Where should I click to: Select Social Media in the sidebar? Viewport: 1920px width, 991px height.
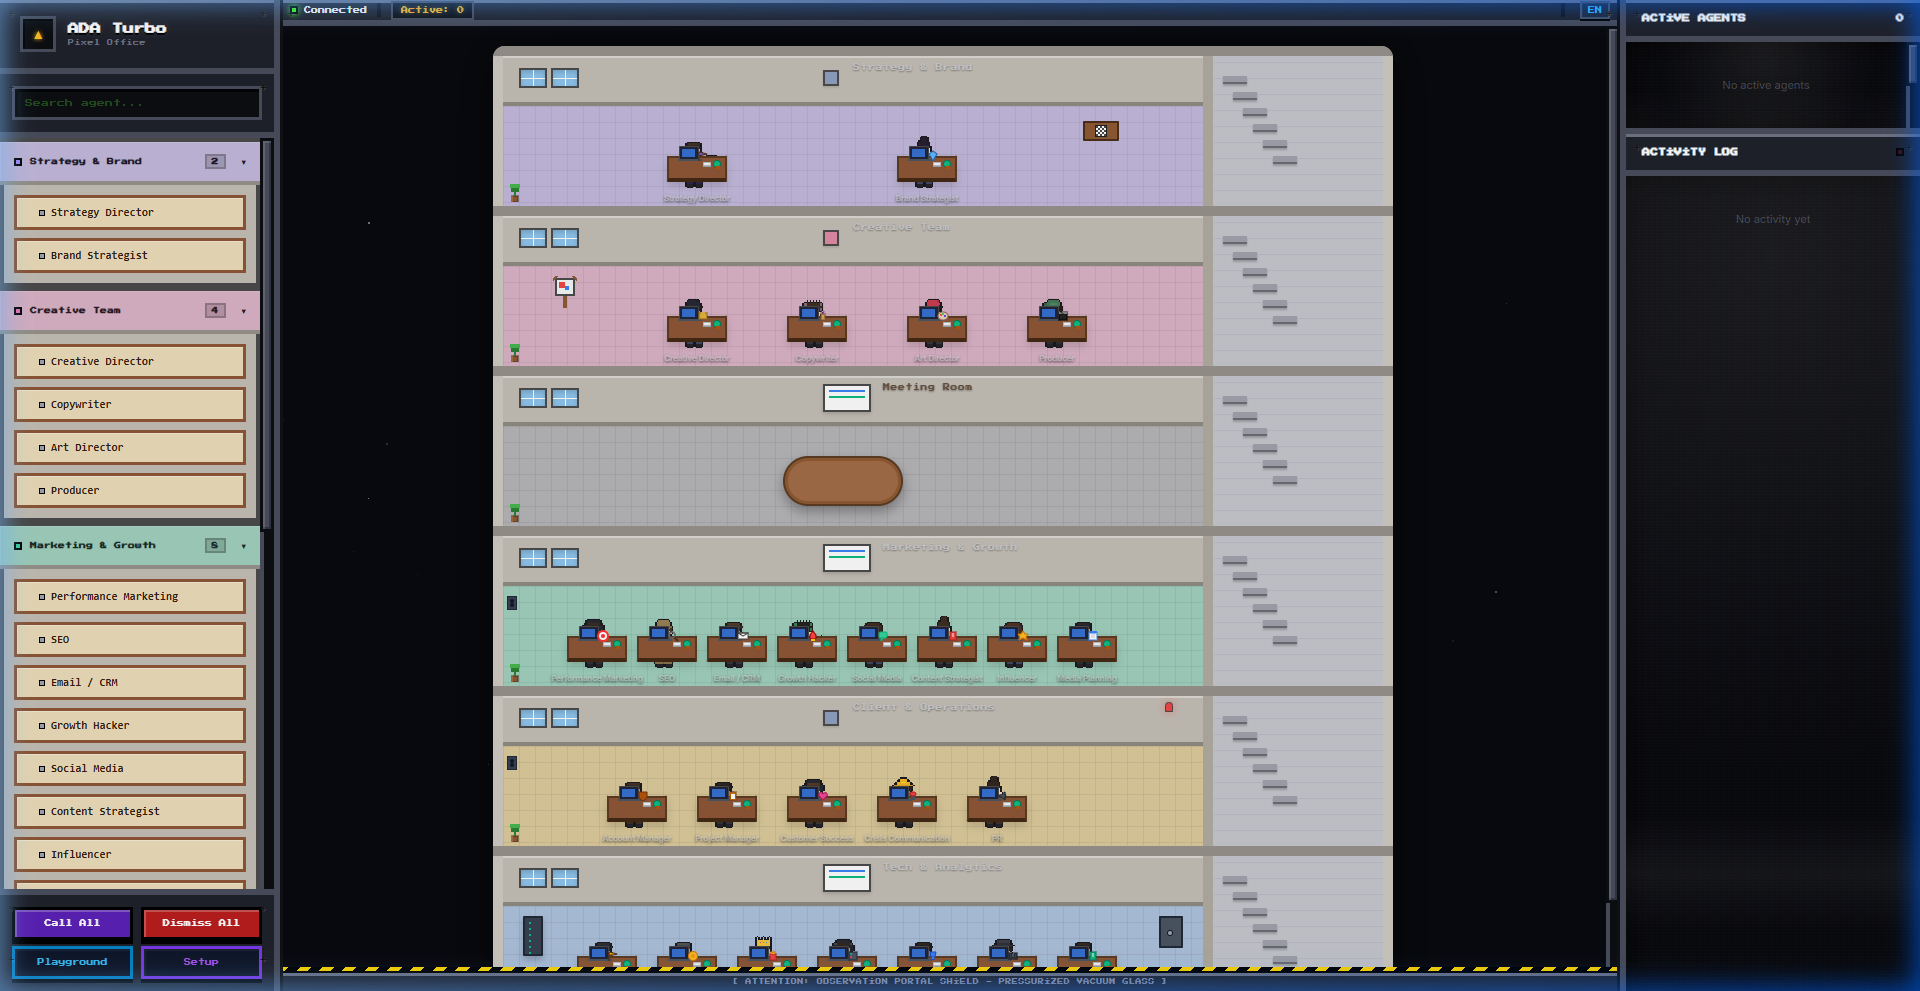pos(130,768)
